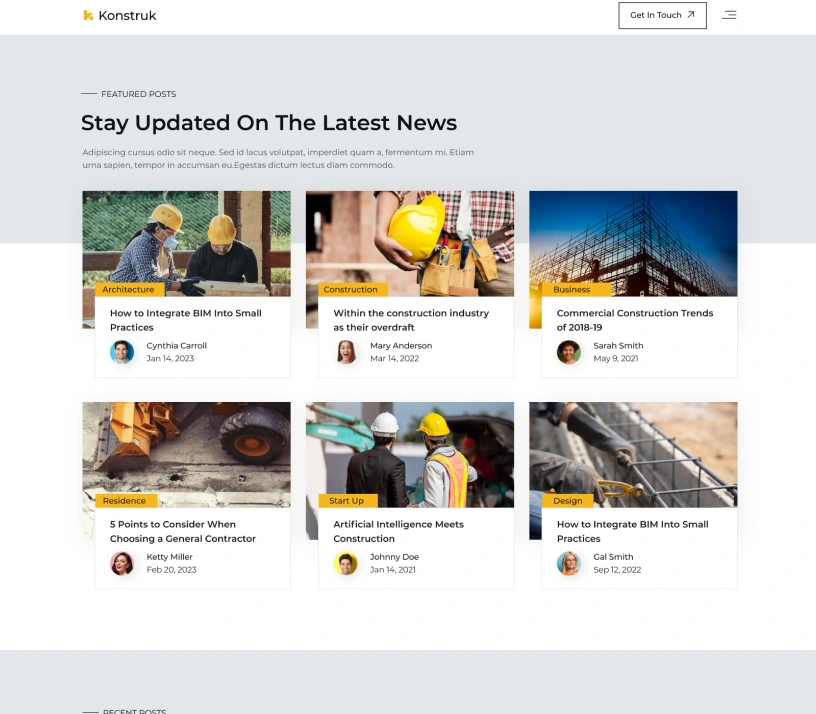Click Gal Smith's avatar
816x714 pixels.
point(569,563)
